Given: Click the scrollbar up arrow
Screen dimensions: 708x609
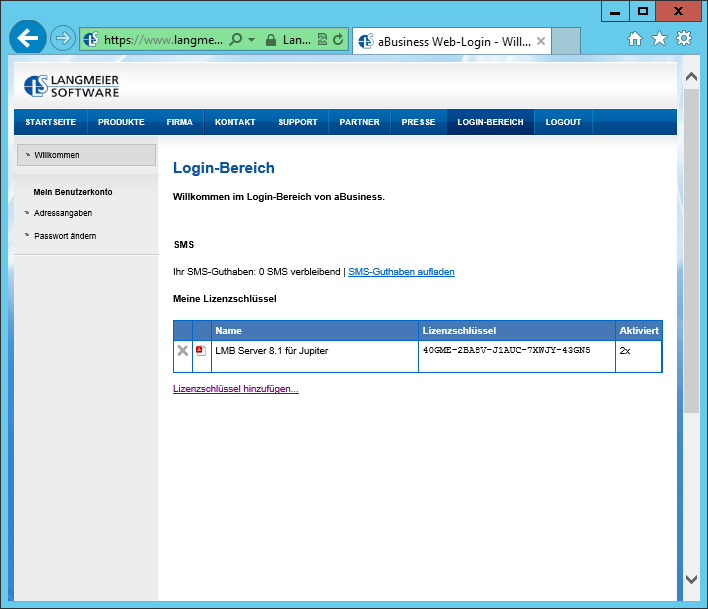Looking at the screenshot, I should pos(691,76).
